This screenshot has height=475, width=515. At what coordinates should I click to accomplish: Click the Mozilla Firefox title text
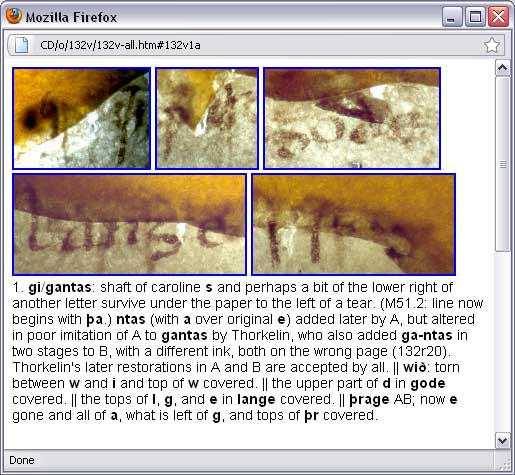(72, 17)
